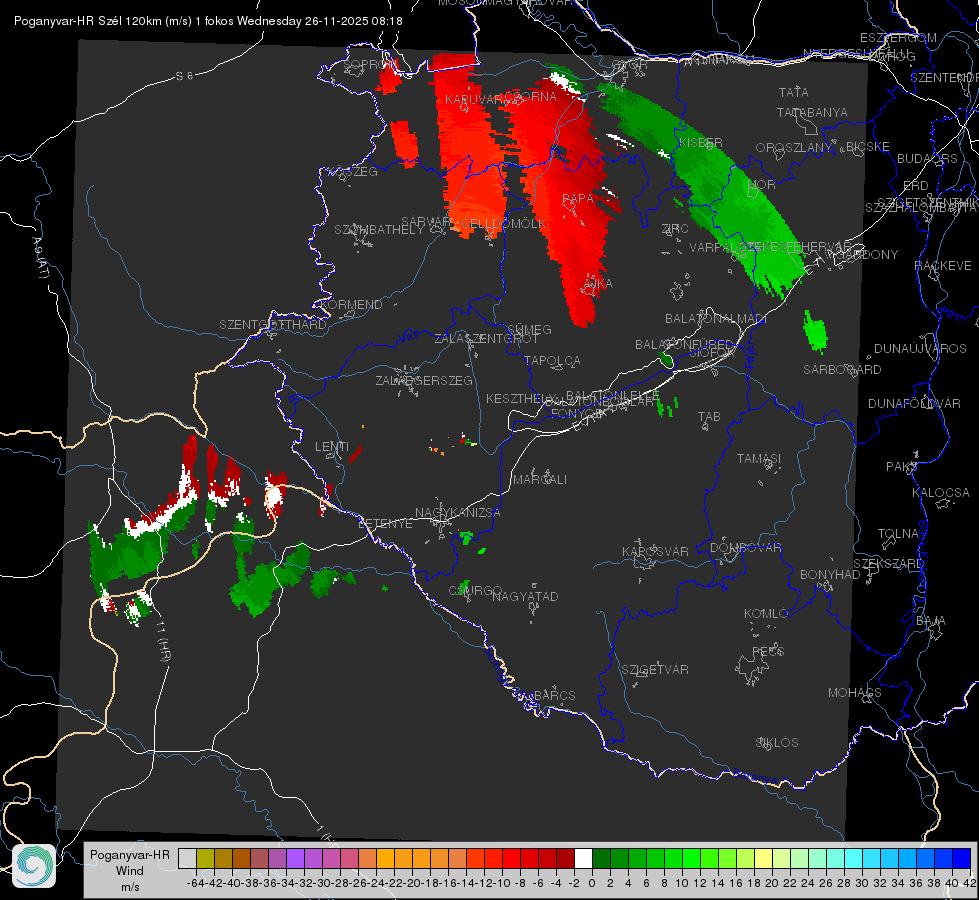Select the ZALASZENTGROT town label
Image resolution: width=979 pixels, height=900 pixels.
(486, 339)
